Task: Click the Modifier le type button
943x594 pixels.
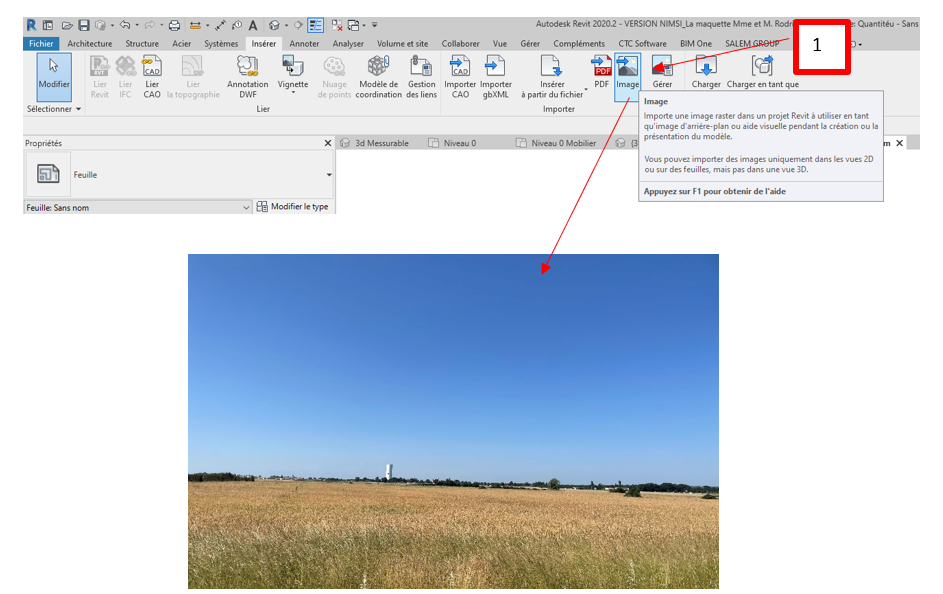Action: coord(292,207)
